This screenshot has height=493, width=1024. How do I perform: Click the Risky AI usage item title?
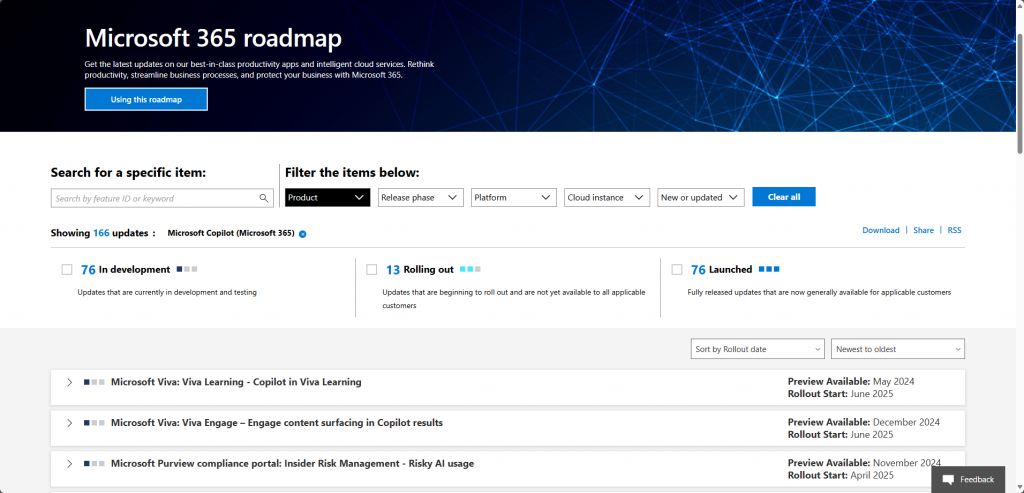(x=293, y=464)
